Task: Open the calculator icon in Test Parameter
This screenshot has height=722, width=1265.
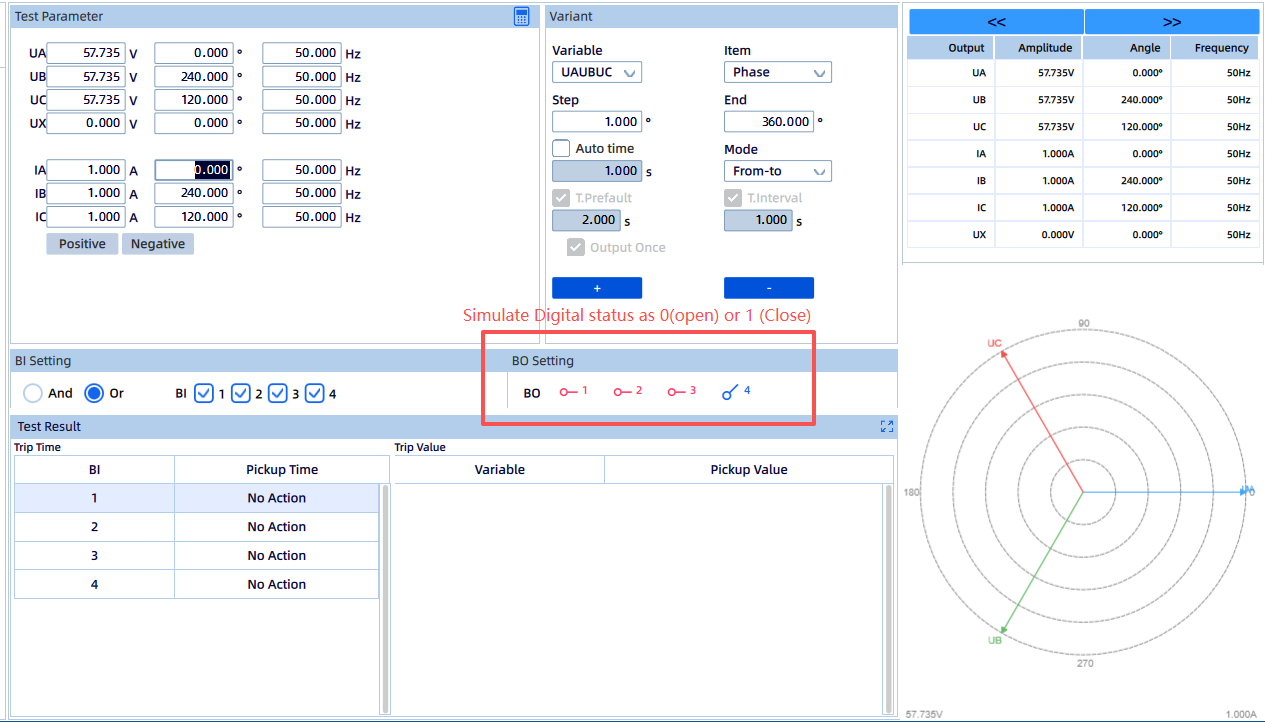Action: 521,16
